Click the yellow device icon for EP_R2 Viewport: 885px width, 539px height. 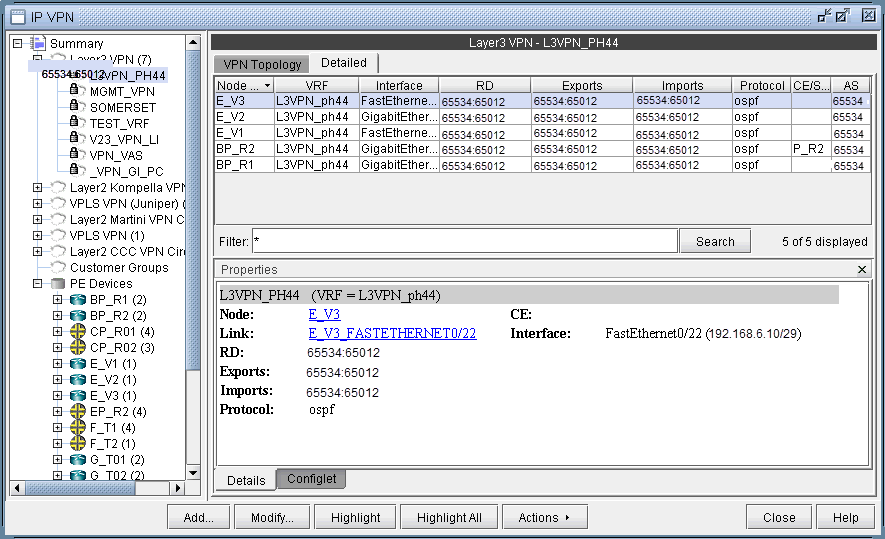[x=77, y=411]
